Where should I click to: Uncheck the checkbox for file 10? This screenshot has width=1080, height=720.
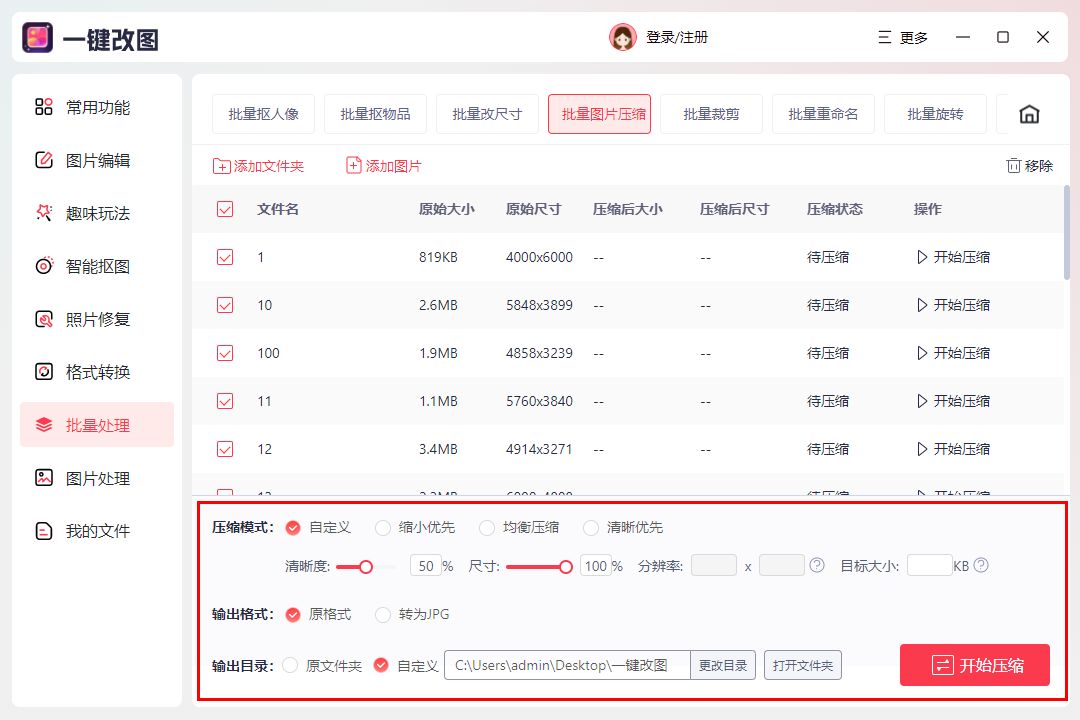click(225, 305)
